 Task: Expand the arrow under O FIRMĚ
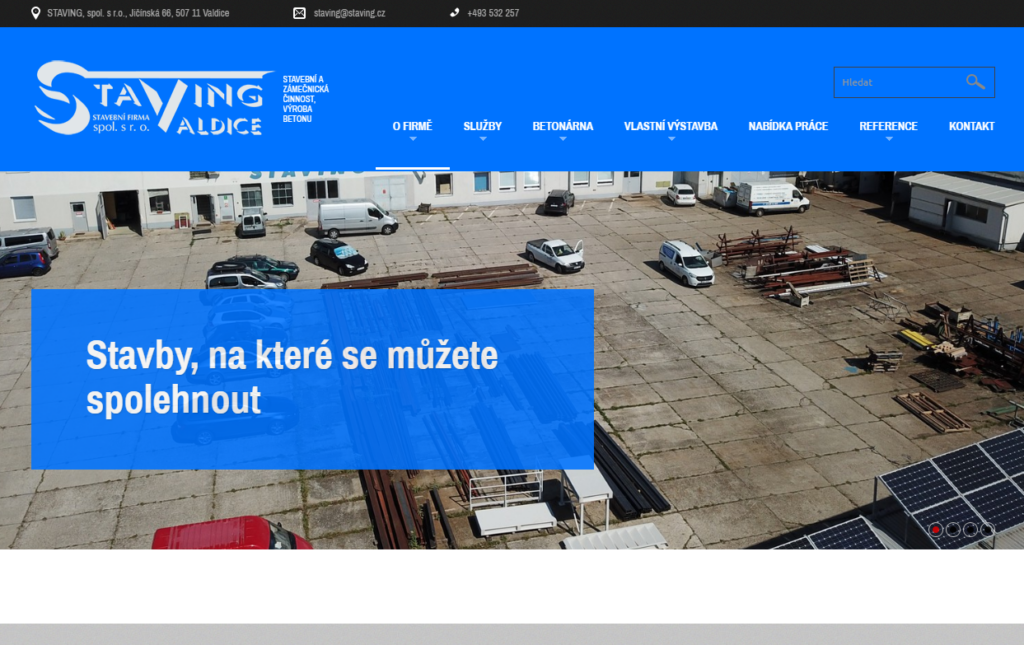(412, 139)
